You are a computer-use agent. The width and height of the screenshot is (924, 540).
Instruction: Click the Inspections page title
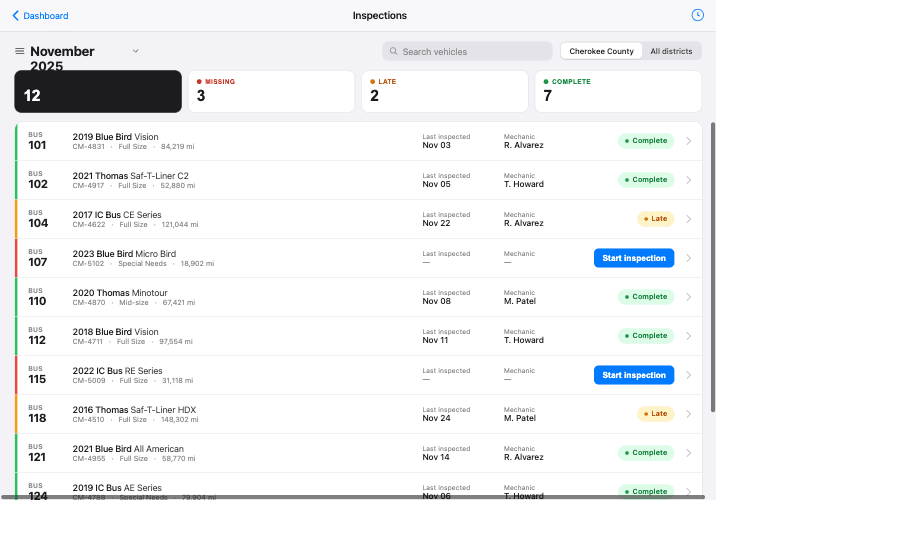pyautogui.click(x=380, y=15)
